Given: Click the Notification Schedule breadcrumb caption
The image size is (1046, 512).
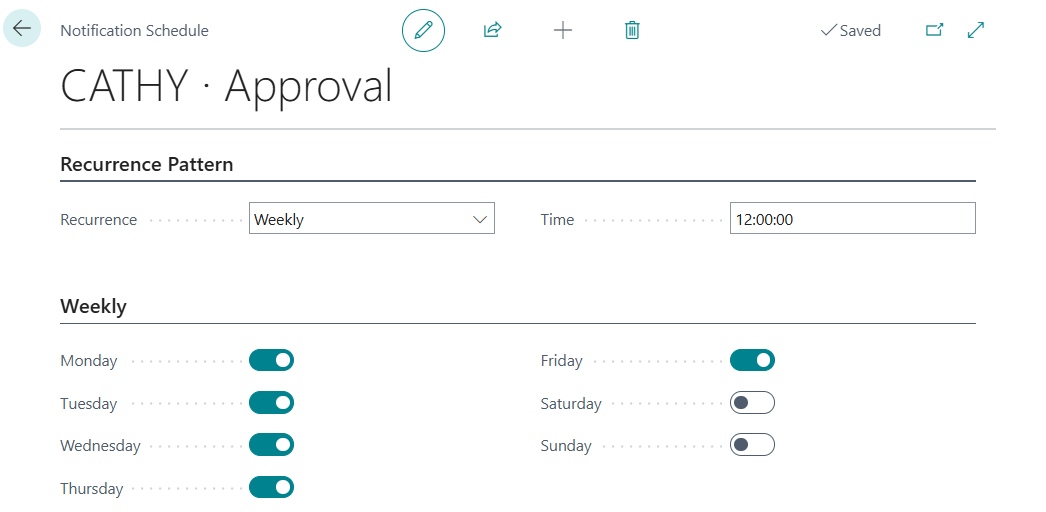Looking at the screenshot, I should coord(134,31).
